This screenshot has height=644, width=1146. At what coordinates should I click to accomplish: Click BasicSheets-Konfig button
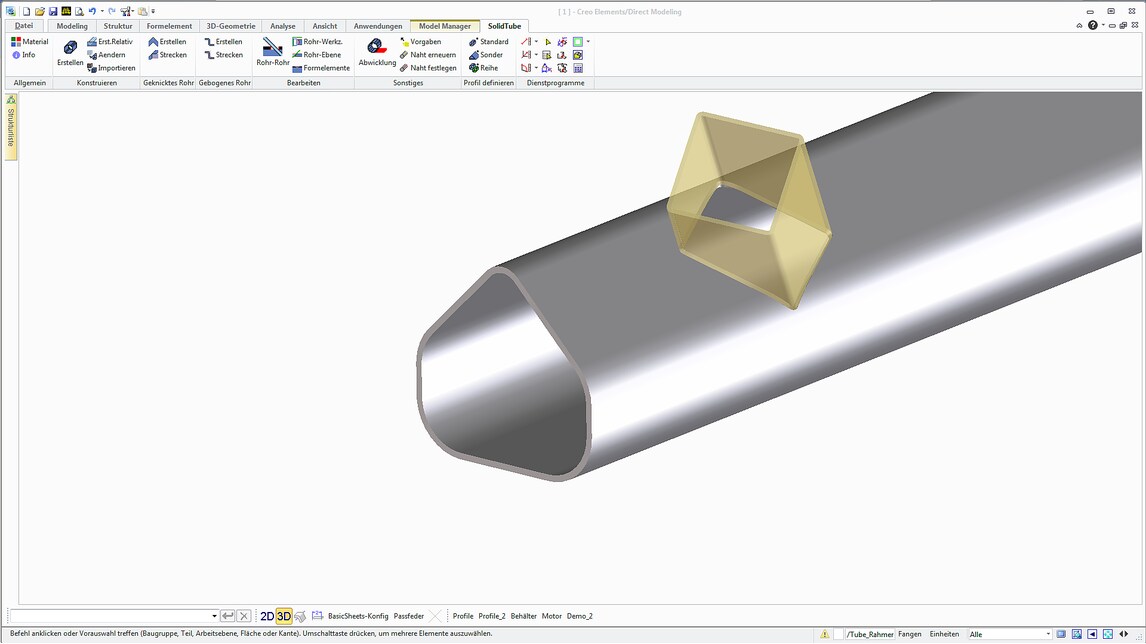tap(357, 616)
